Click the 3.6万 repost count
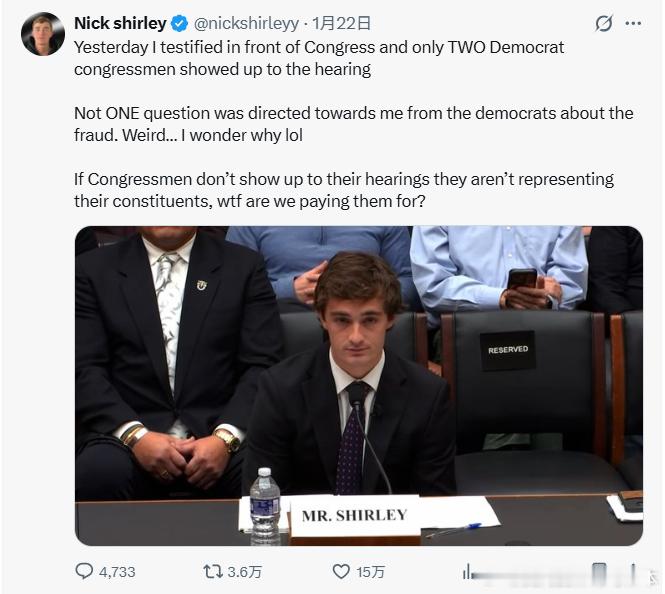Viewport: 665px width, 594px height. click(245, 572)
